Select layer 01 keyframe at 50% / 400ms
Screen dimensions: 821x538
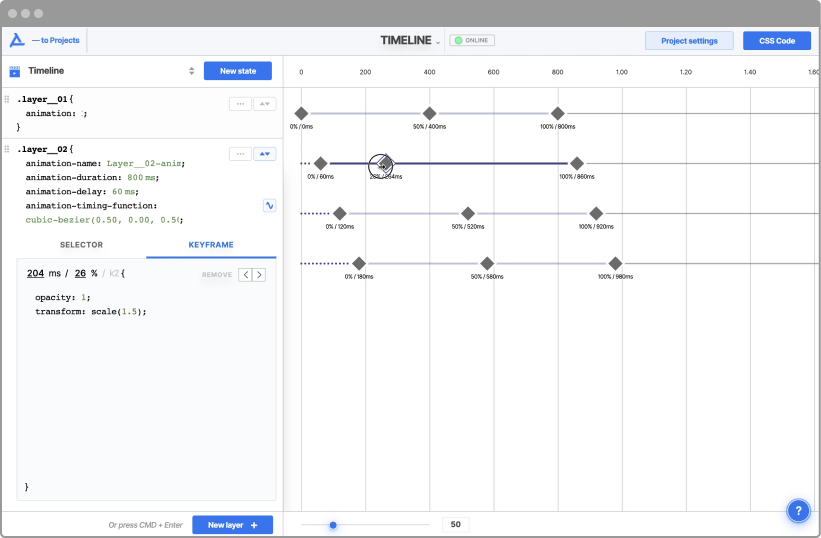coord(429,113)
